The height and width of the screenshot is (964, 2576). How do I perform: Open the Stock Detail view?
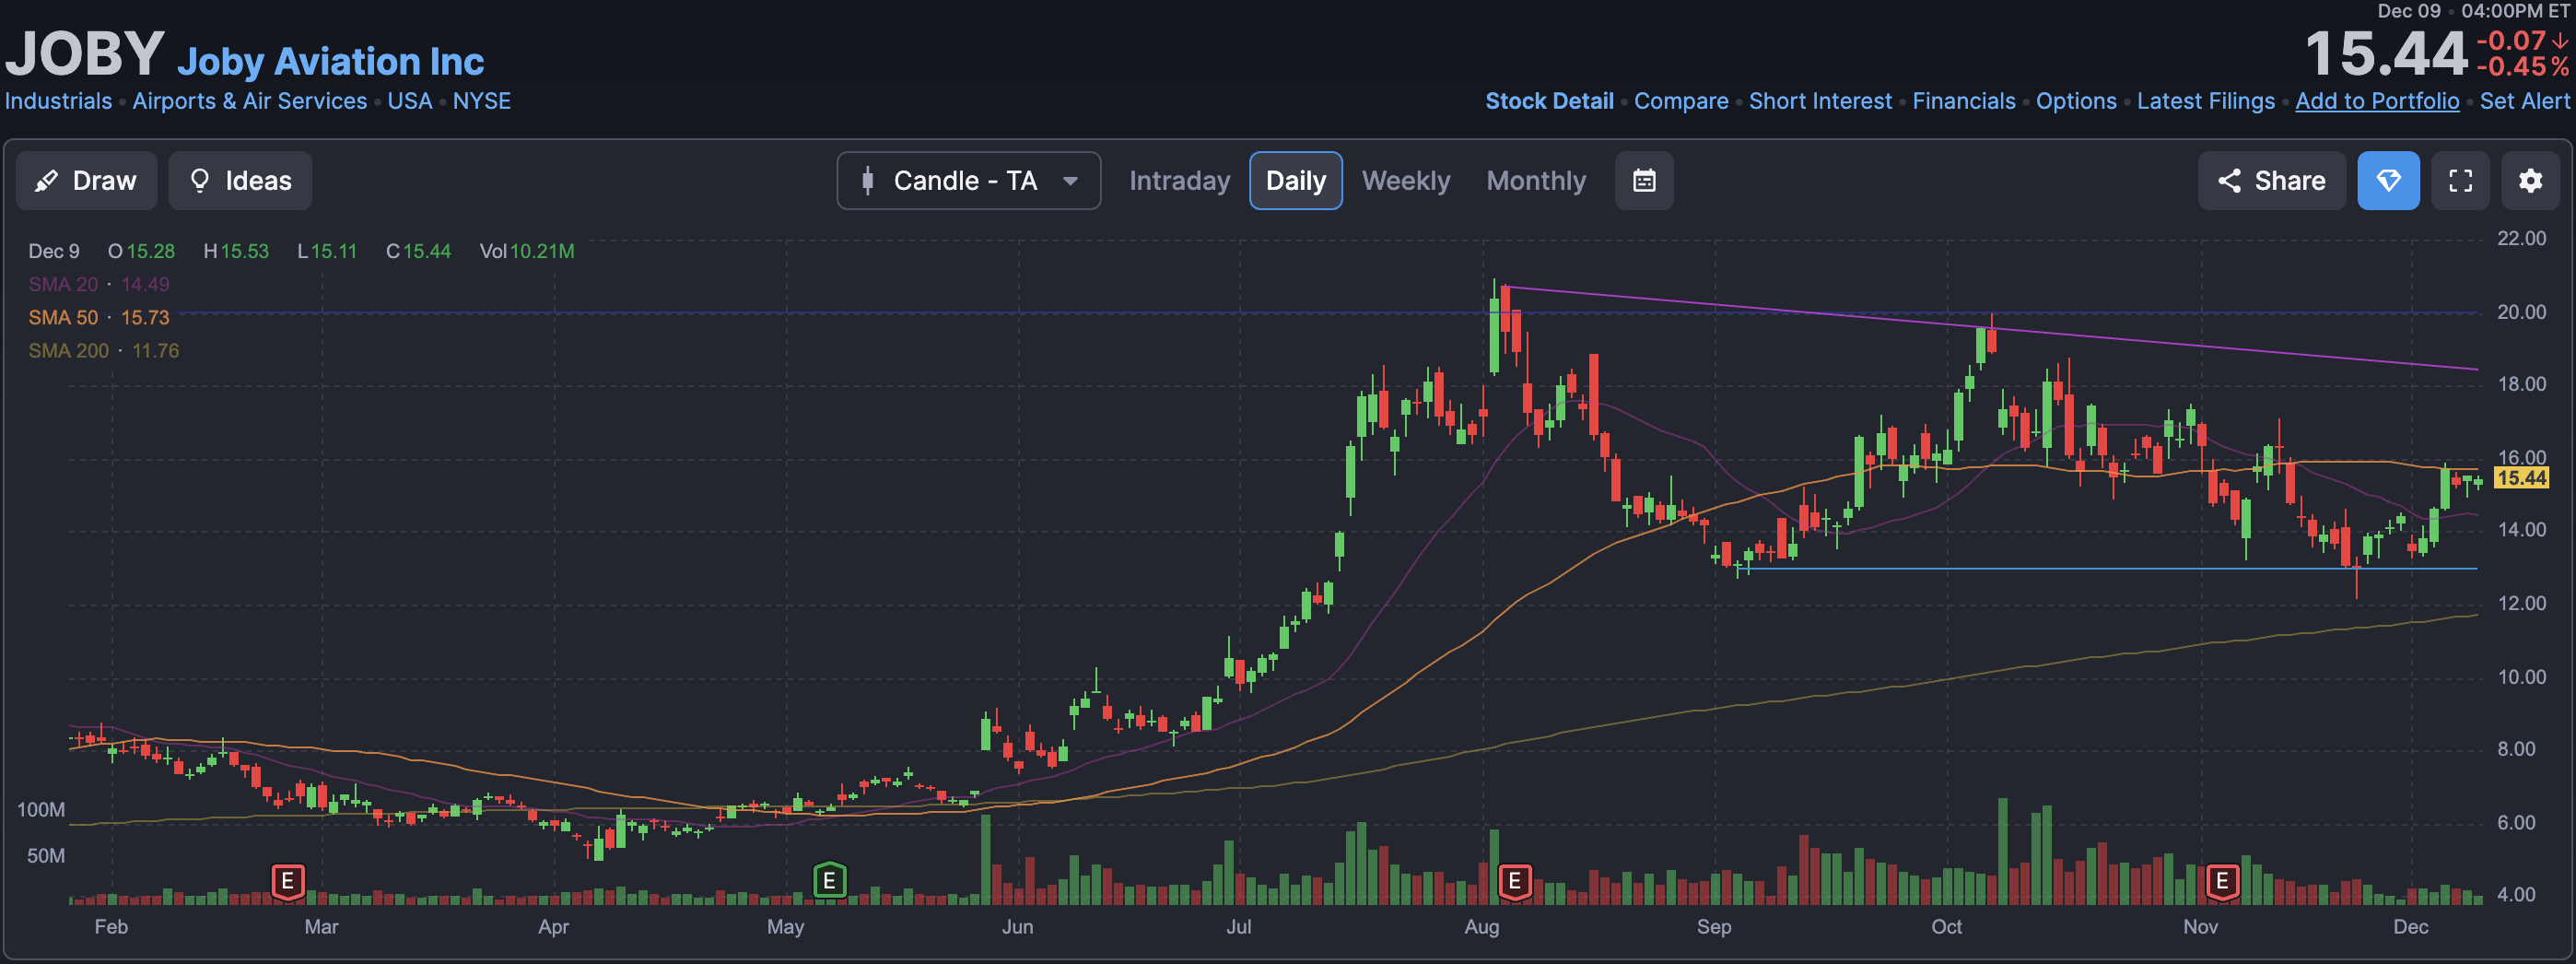(1549, 101)
